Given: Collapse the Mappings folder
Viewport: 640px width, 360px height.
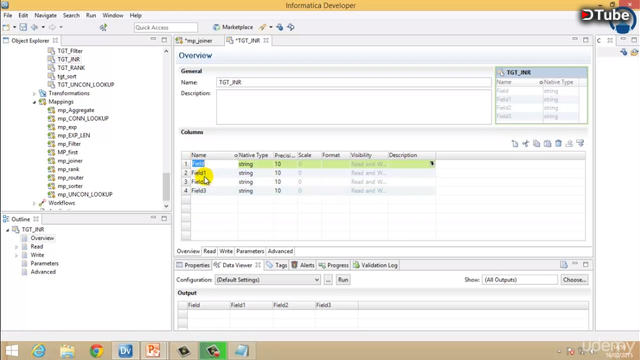Looking at the screenshot, I should coord(34,102).
